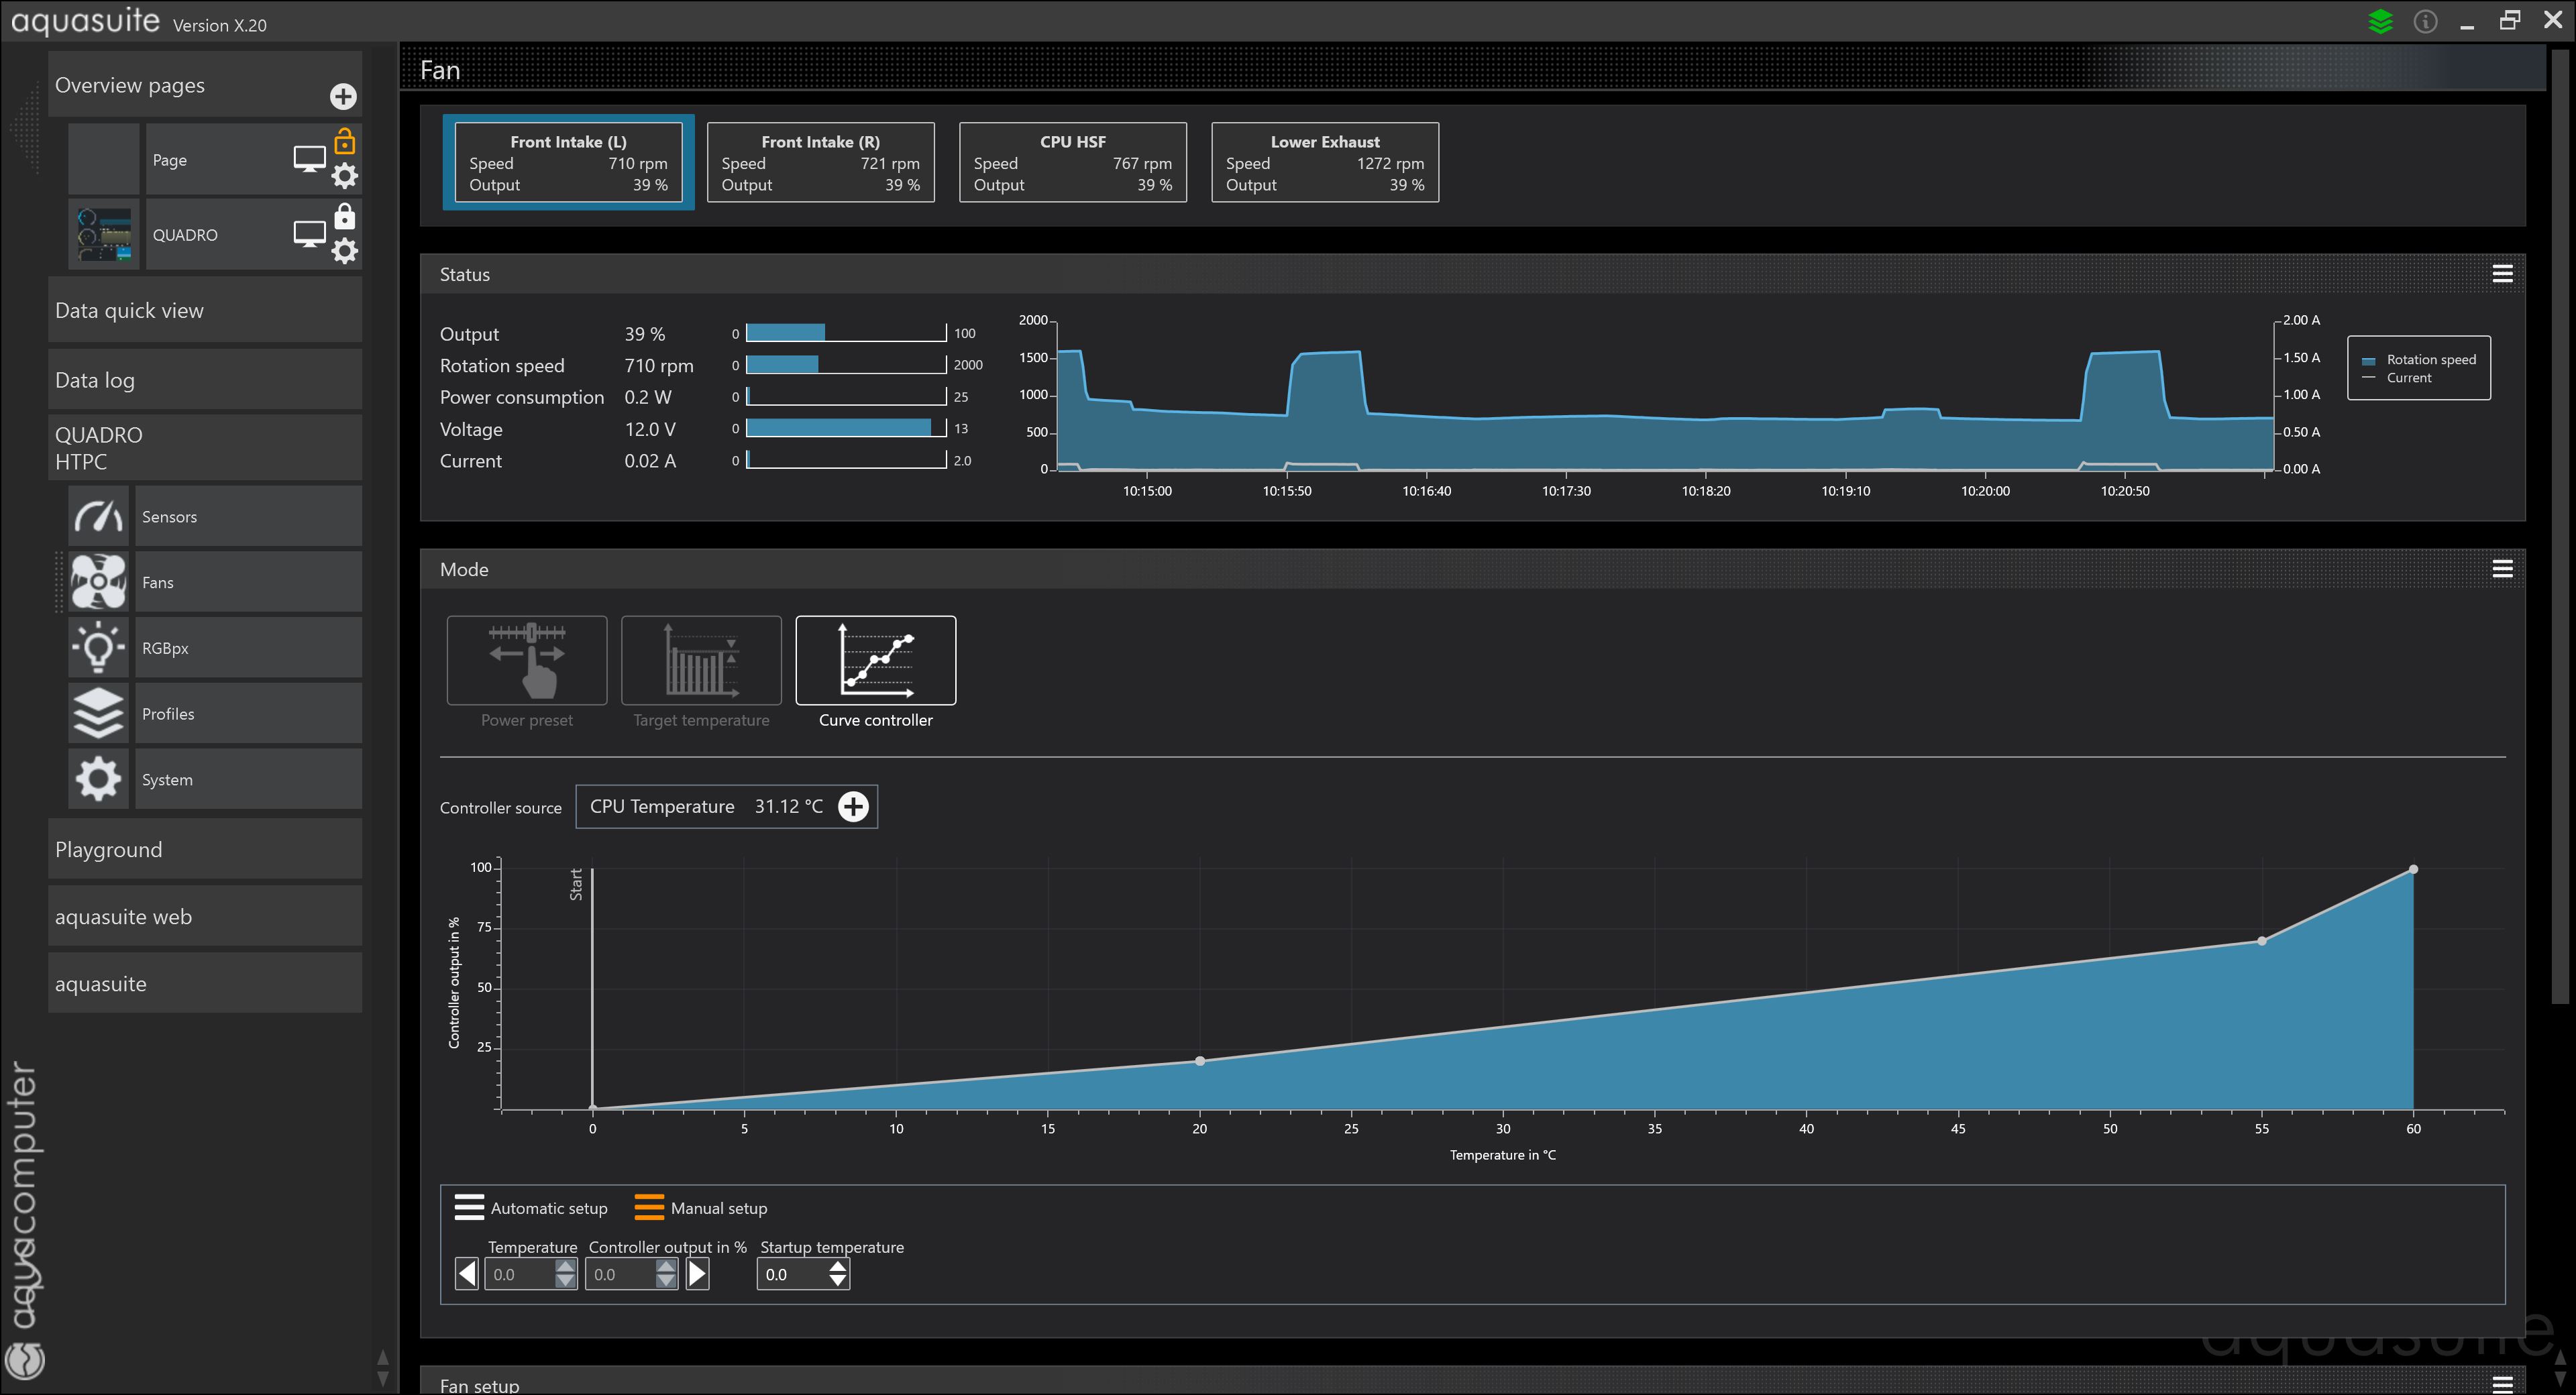Screen dimensions: 2576x1395
Task: Open settings gear for QUADRO overview page
Action: pyautogui.click(x=344, y=251)
